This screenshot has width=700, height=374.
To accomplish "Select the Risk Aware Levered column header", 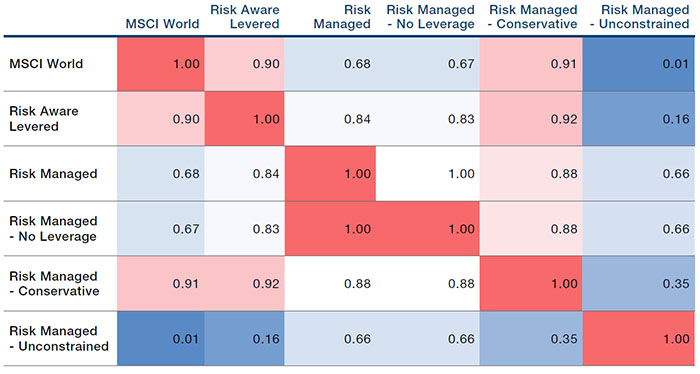I will tap(245, 17).
